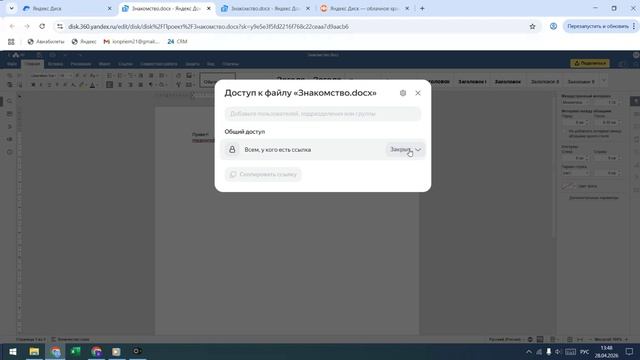Click the "Масштаб 100%" zoom indicator
Viewport: 640px width, 360px height.
click(608, 339)
